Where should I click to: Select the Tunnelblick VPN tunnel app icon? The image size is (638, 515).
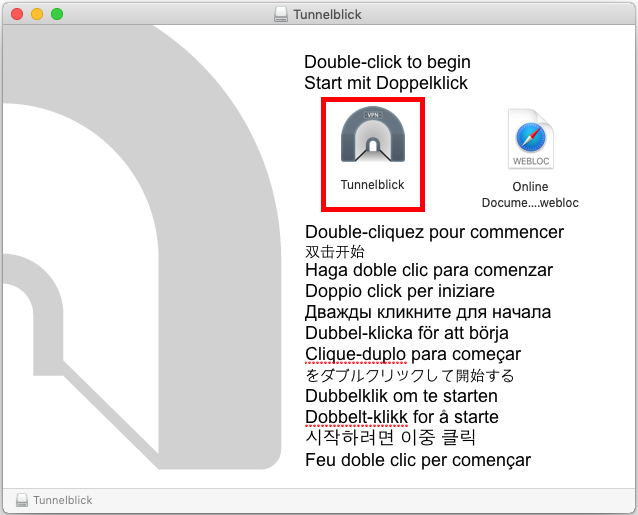click(x=373, y=135)
